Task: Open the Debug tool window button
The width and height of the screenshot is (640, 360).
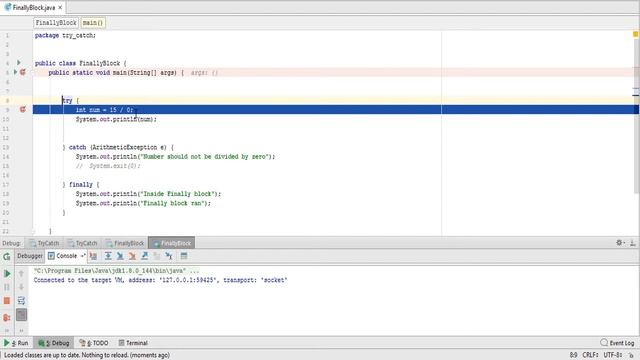Action: (x=54, y=343)
